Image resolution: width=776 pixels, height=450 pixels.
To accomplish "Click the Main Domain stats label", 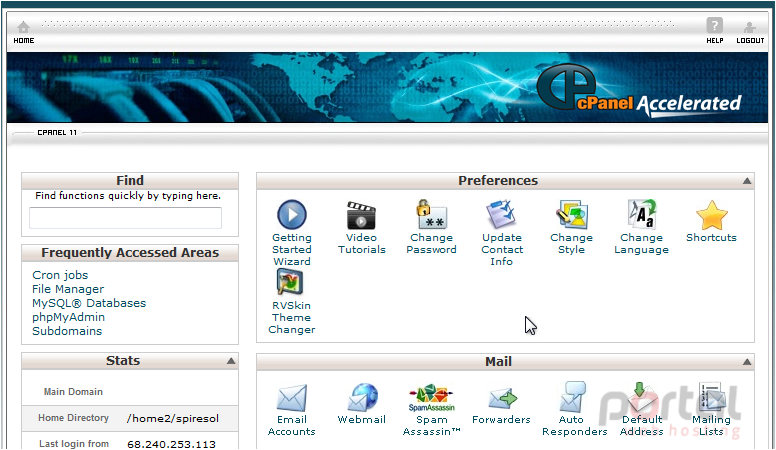I will pyautogui.click(x=73, y=392).
